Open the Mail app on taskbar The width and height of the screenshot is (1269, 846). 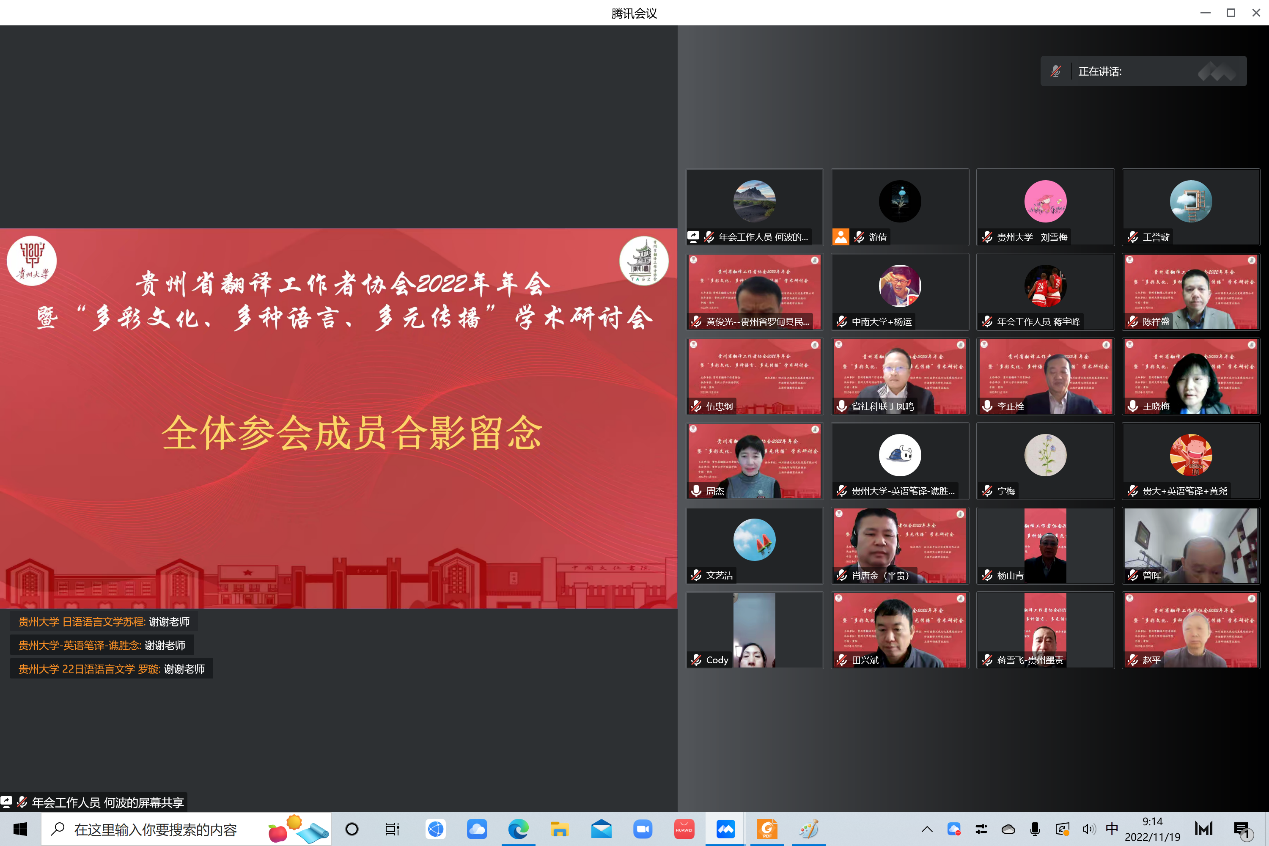point(601,829)
